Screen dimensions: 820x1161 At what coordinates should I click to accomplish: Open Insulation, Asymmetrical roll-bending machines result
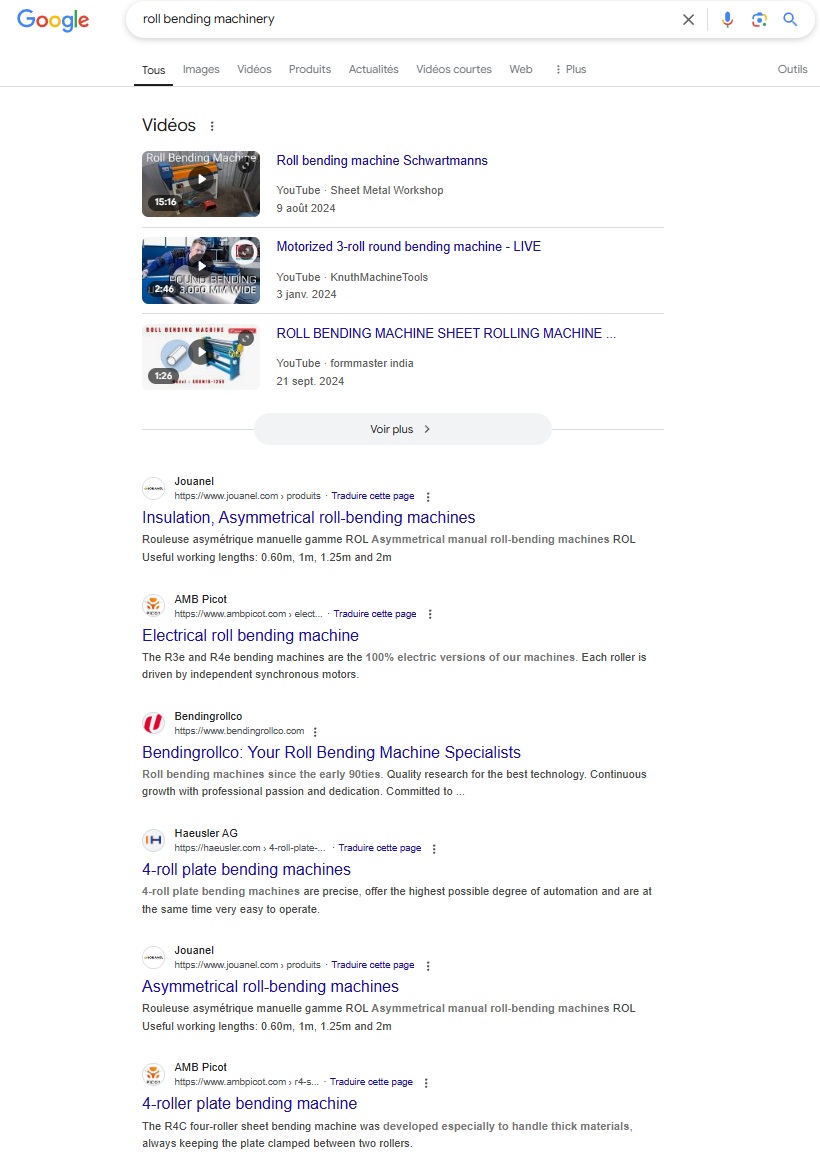coord(308,518)
